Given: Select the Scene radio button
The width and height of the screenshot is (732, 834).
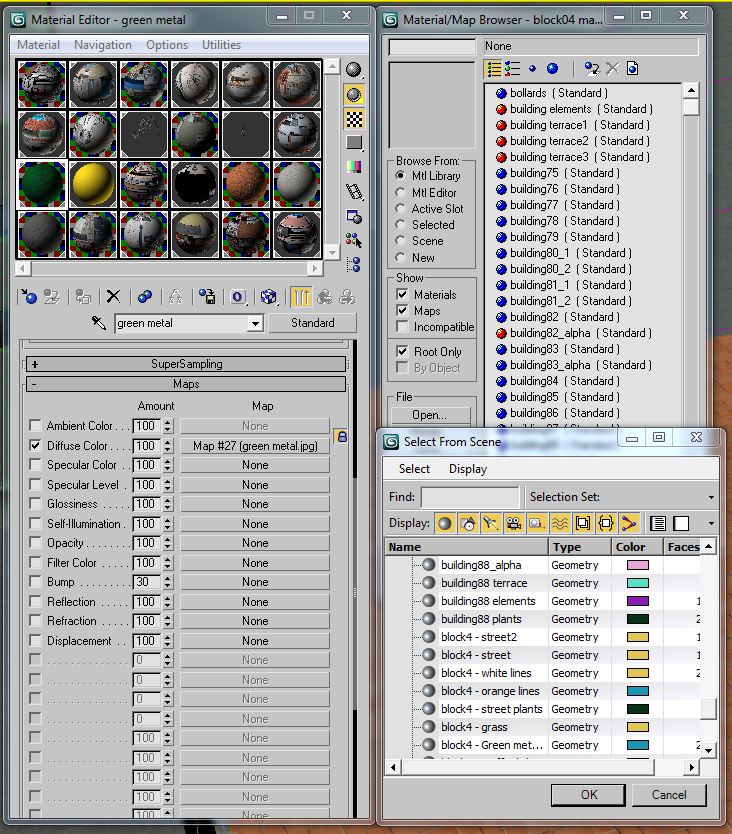Looking at the screenshot, I should [401, 240].
